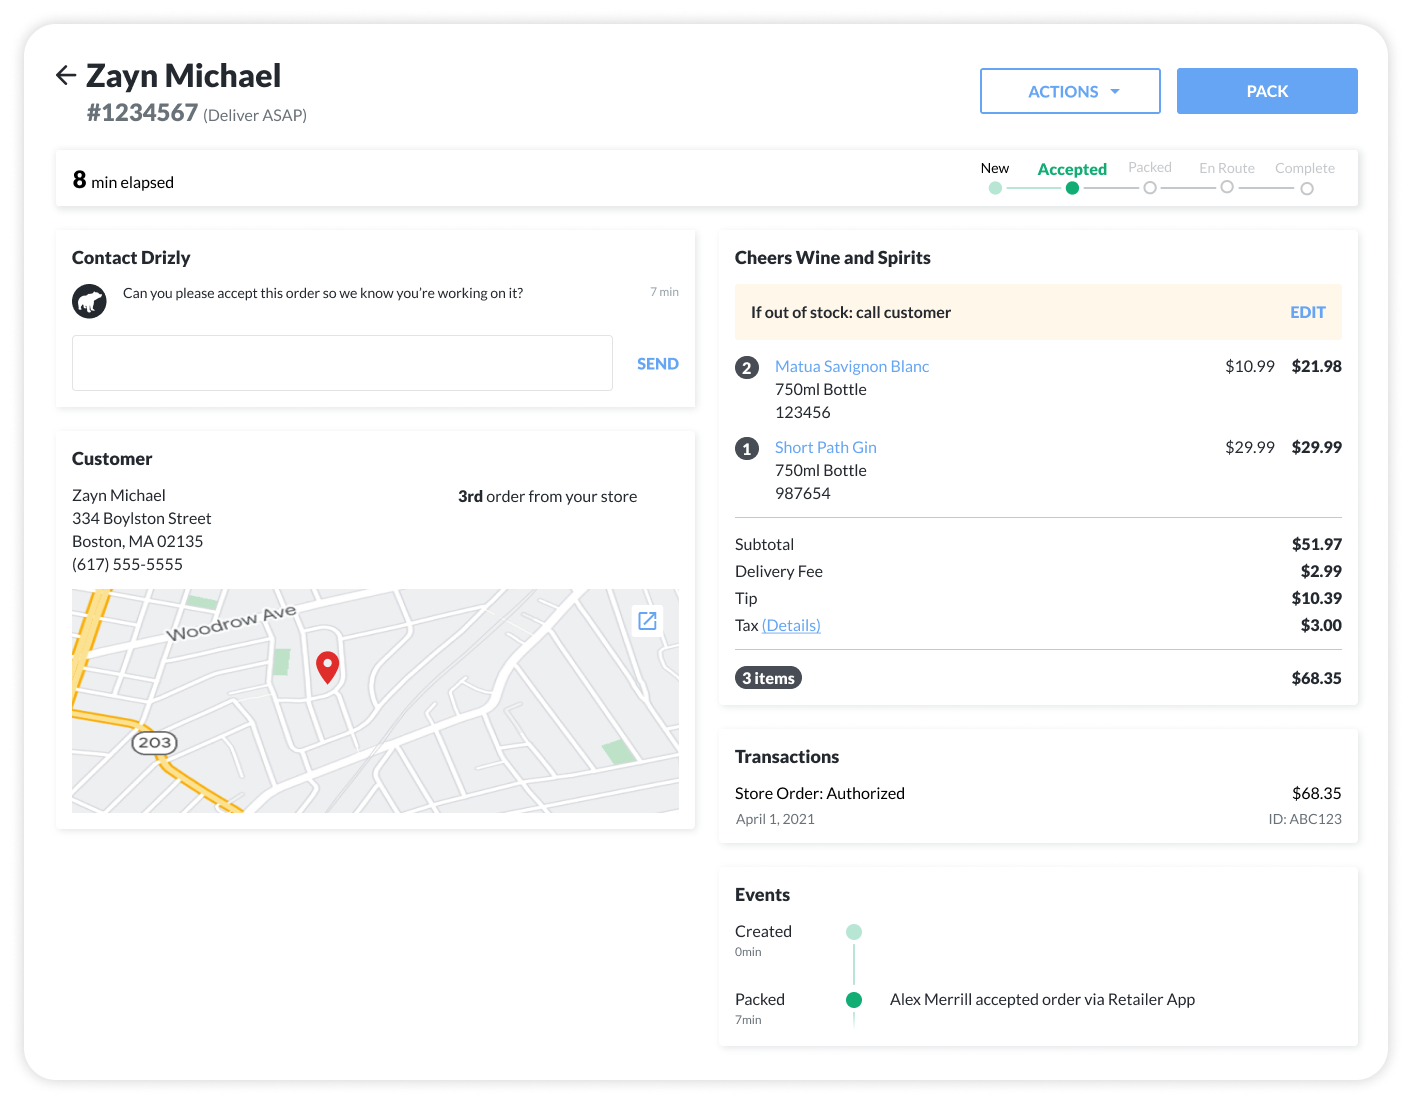This screenshot has width=1414, height=1104.
Task: Select the Packed status step circle
Action: pyautogui.click(x=1150, y=188)
